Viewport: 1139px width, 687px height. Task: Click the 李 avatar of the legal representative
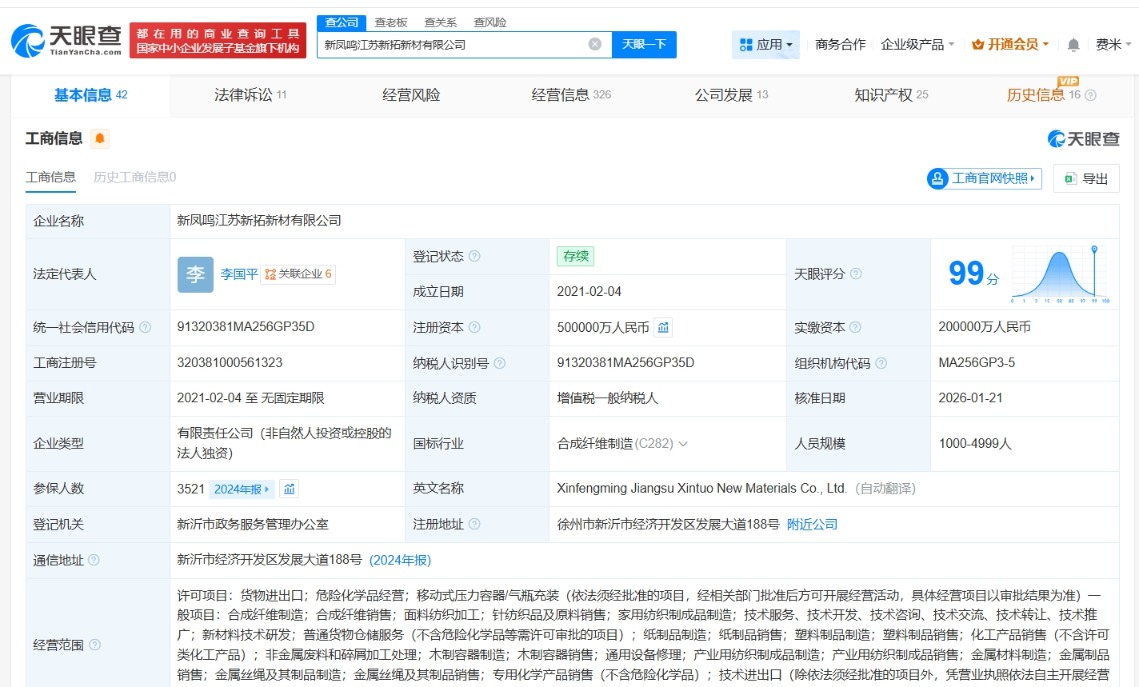click(x=195, y=274)
